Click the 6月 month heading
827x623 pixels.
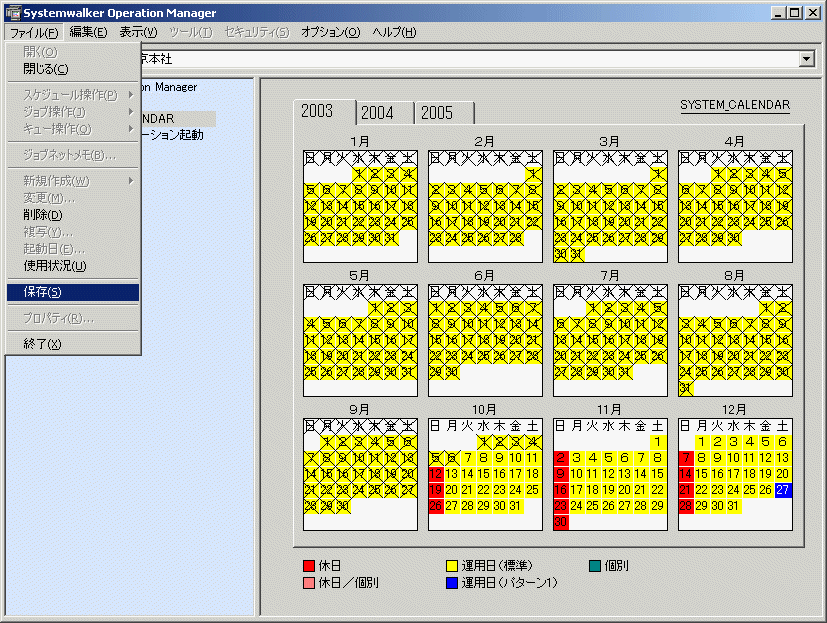(x=484, y=276)
